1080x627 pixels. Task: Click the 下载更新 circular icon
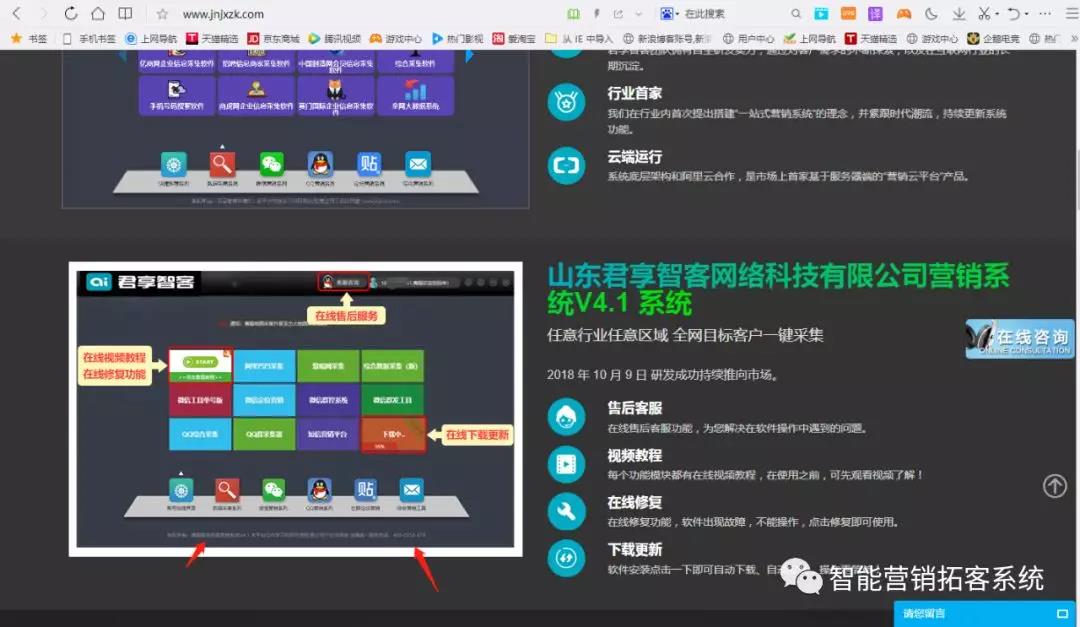point(566,558)
